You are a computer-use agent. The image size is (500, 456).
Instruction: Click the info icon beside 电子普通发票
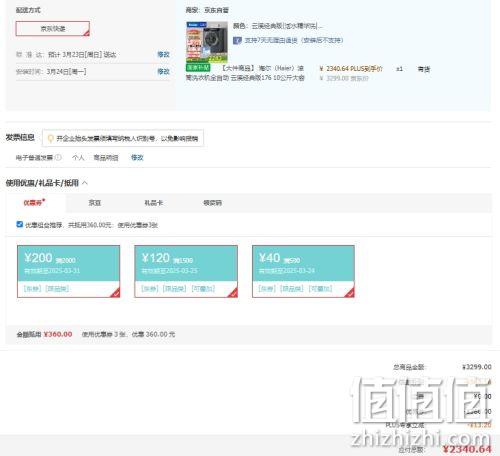[x=58, y=157]
